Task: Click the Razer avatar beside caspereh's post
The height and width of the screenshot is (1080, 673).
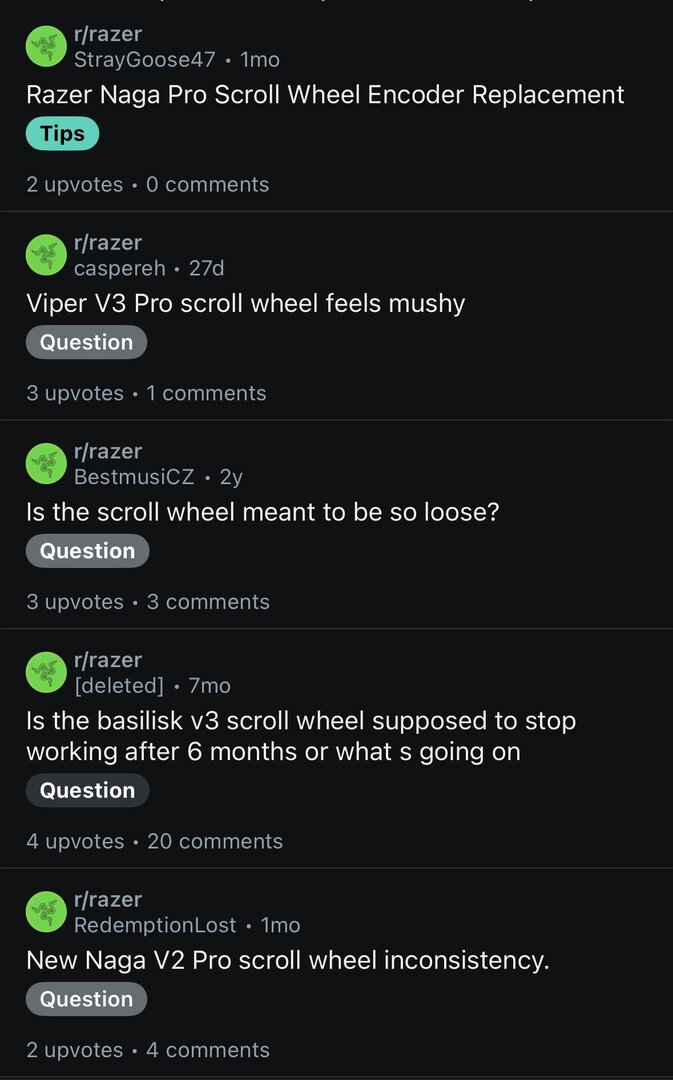Action: [46, 255]
